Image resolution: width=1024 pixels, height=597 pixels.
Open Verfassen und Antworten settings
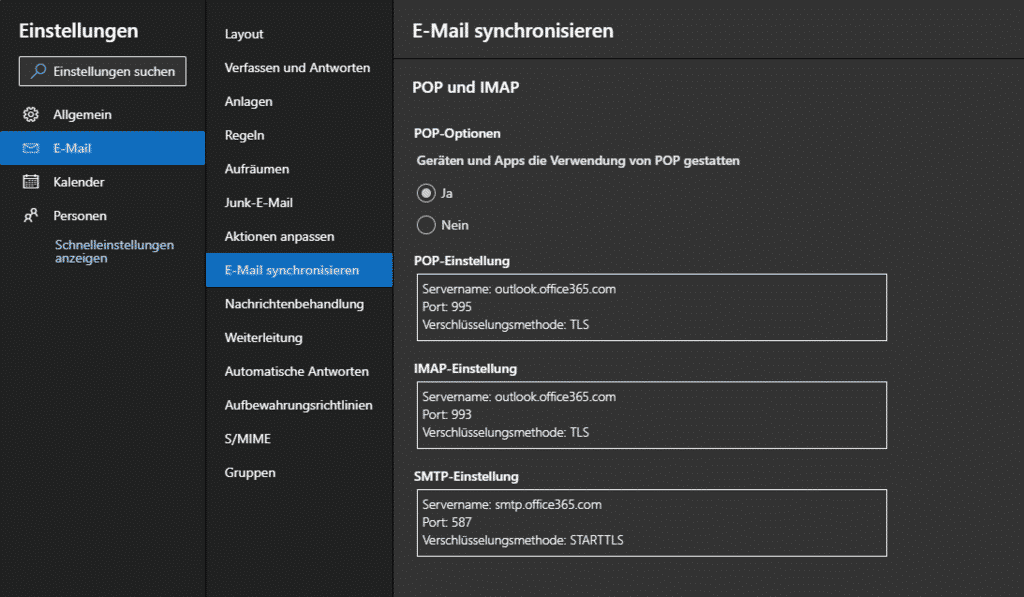pyautogui.click(x=299, y=68)
